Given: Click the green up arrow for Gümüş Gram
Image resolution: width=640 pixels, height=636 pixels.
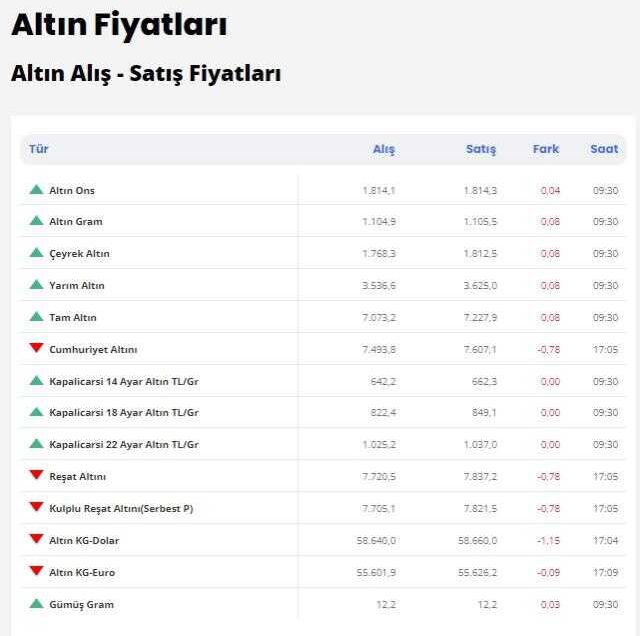Looking at the screenshot, I should point(36,603).
